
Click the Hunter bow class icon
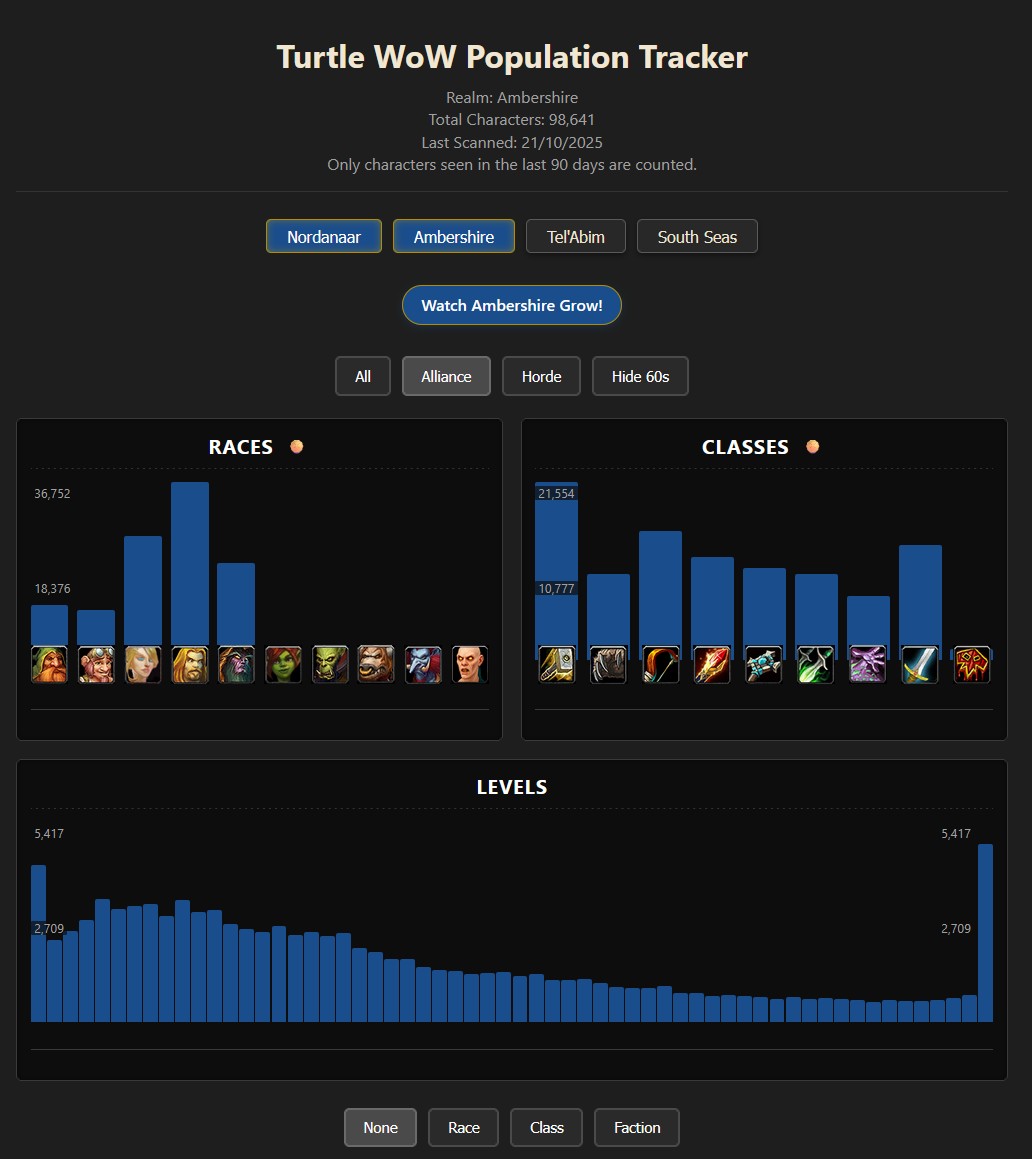point(660,664)
